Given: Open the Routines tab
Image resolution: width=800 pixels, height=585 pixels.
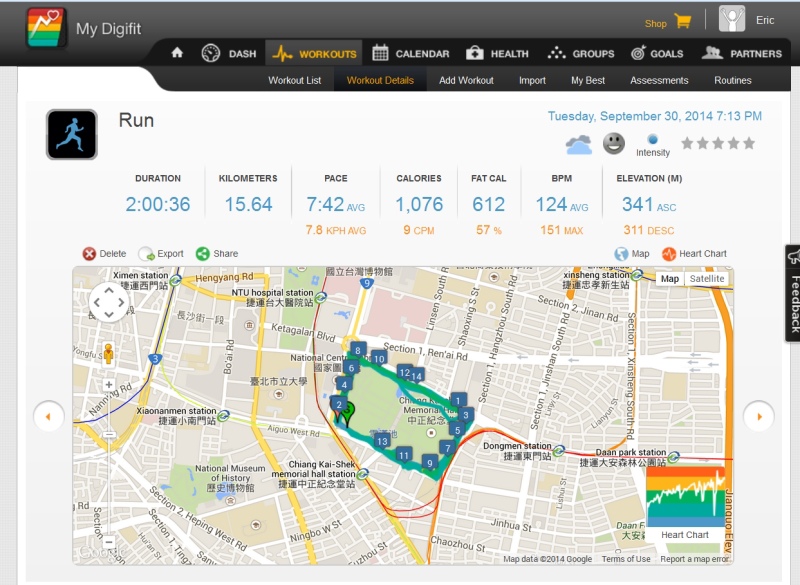Looking at the screenshot, I should (x=733, y=80).
